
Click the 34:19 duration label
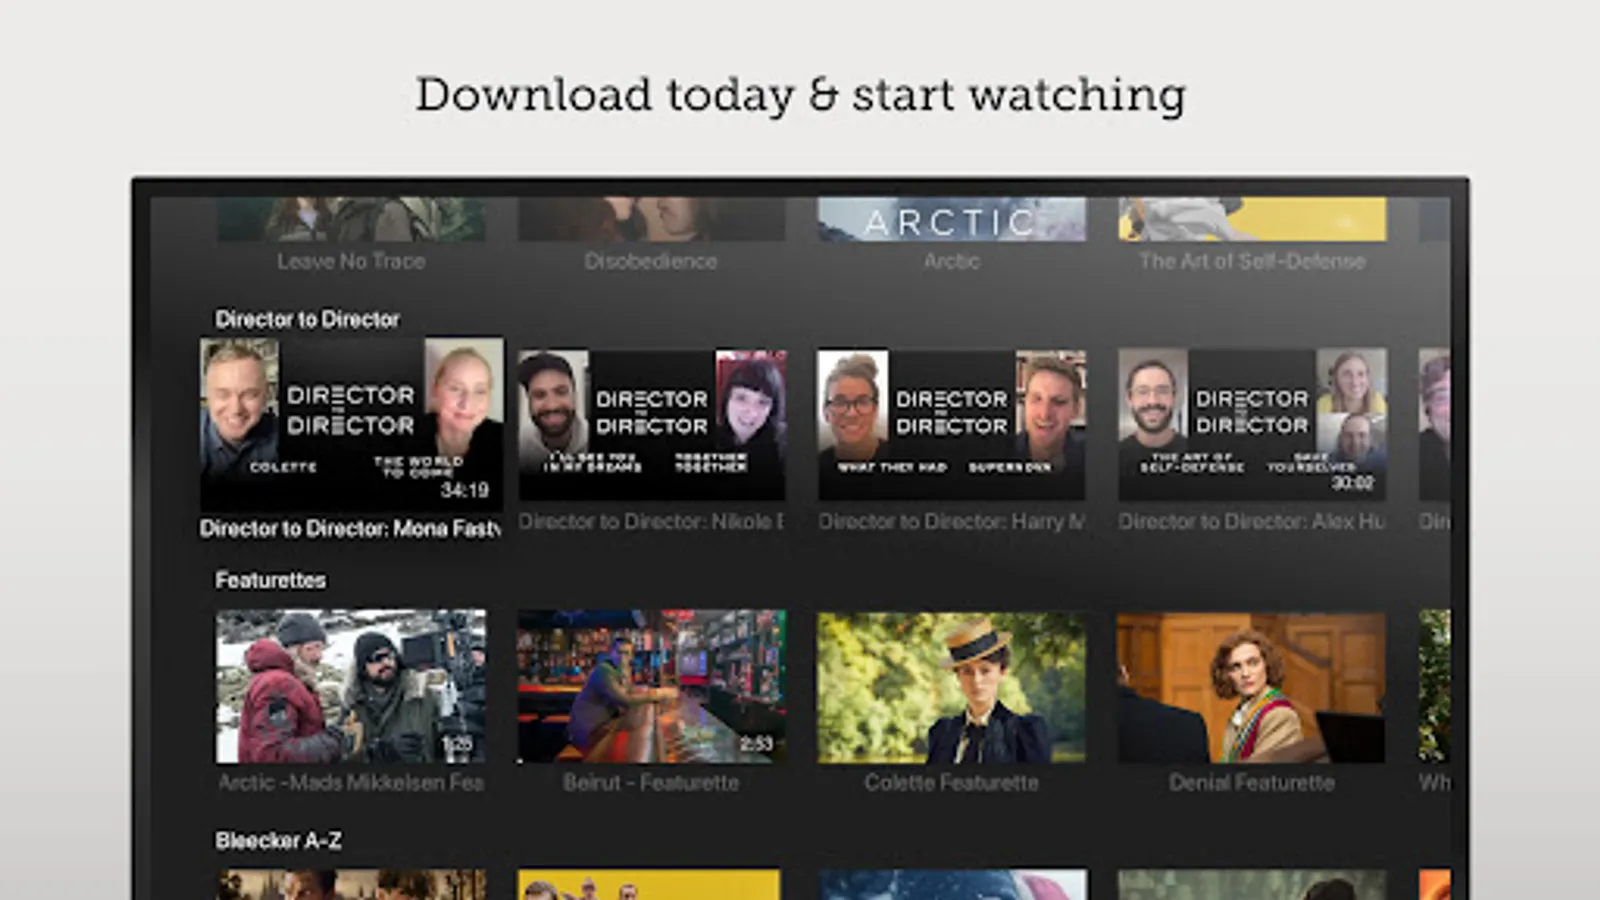pos(464,490)
